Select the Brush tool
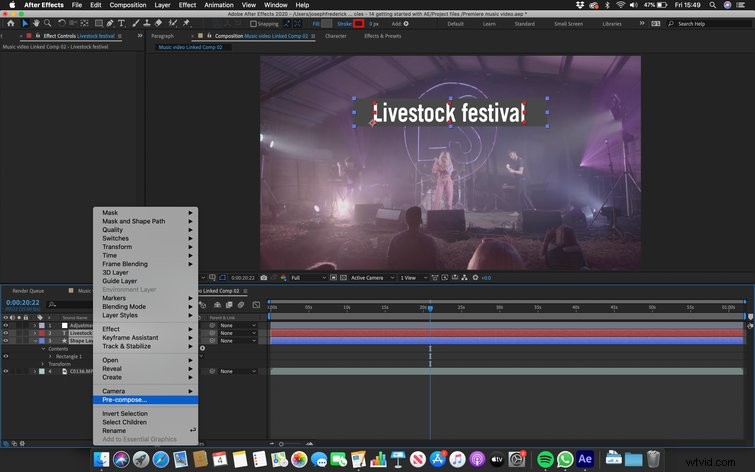Screen dimensions: 755x472 tap(136, 23)
